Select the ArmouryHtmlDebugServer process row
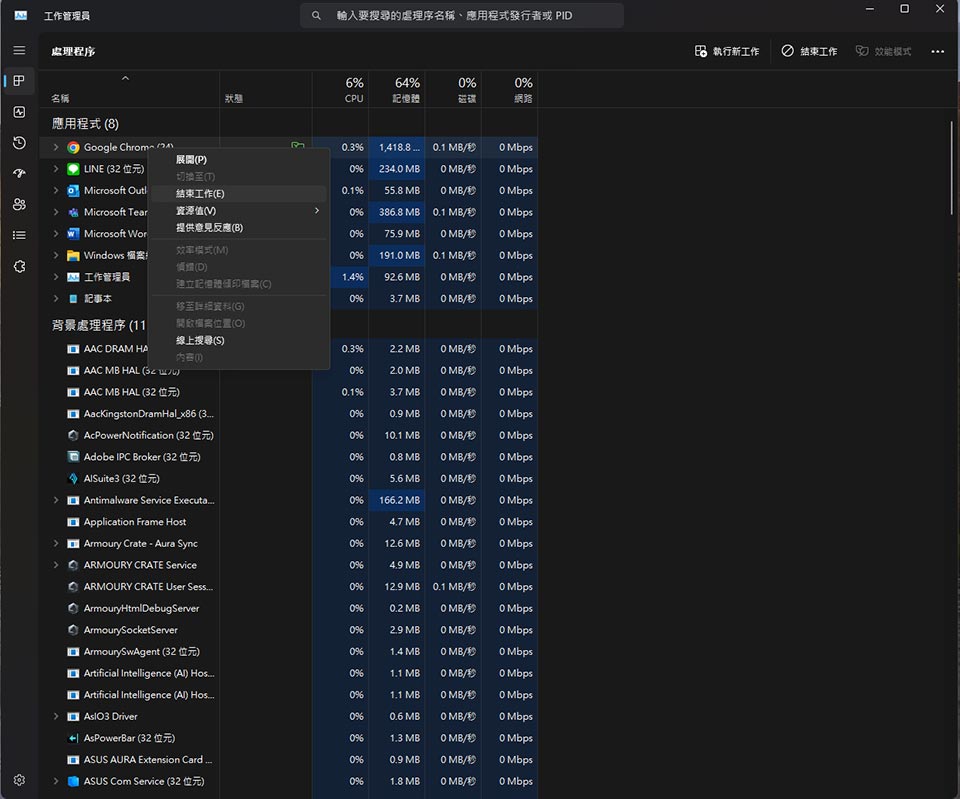Image resolution: width=960 pixels, height=799 pixels. pos(289,609)
